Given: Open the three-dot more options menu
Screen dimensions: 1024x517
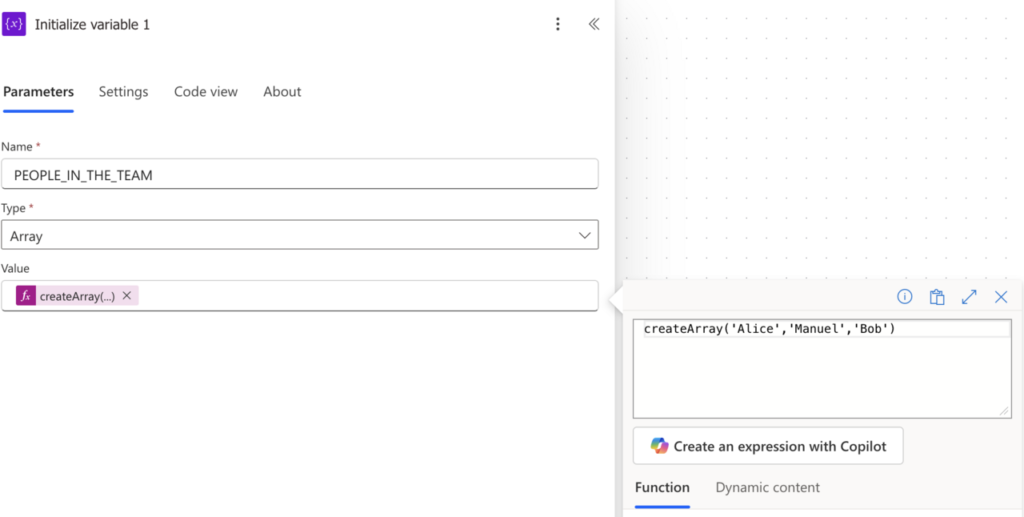Looking at the screenshot, I should (x=558, y=24).
